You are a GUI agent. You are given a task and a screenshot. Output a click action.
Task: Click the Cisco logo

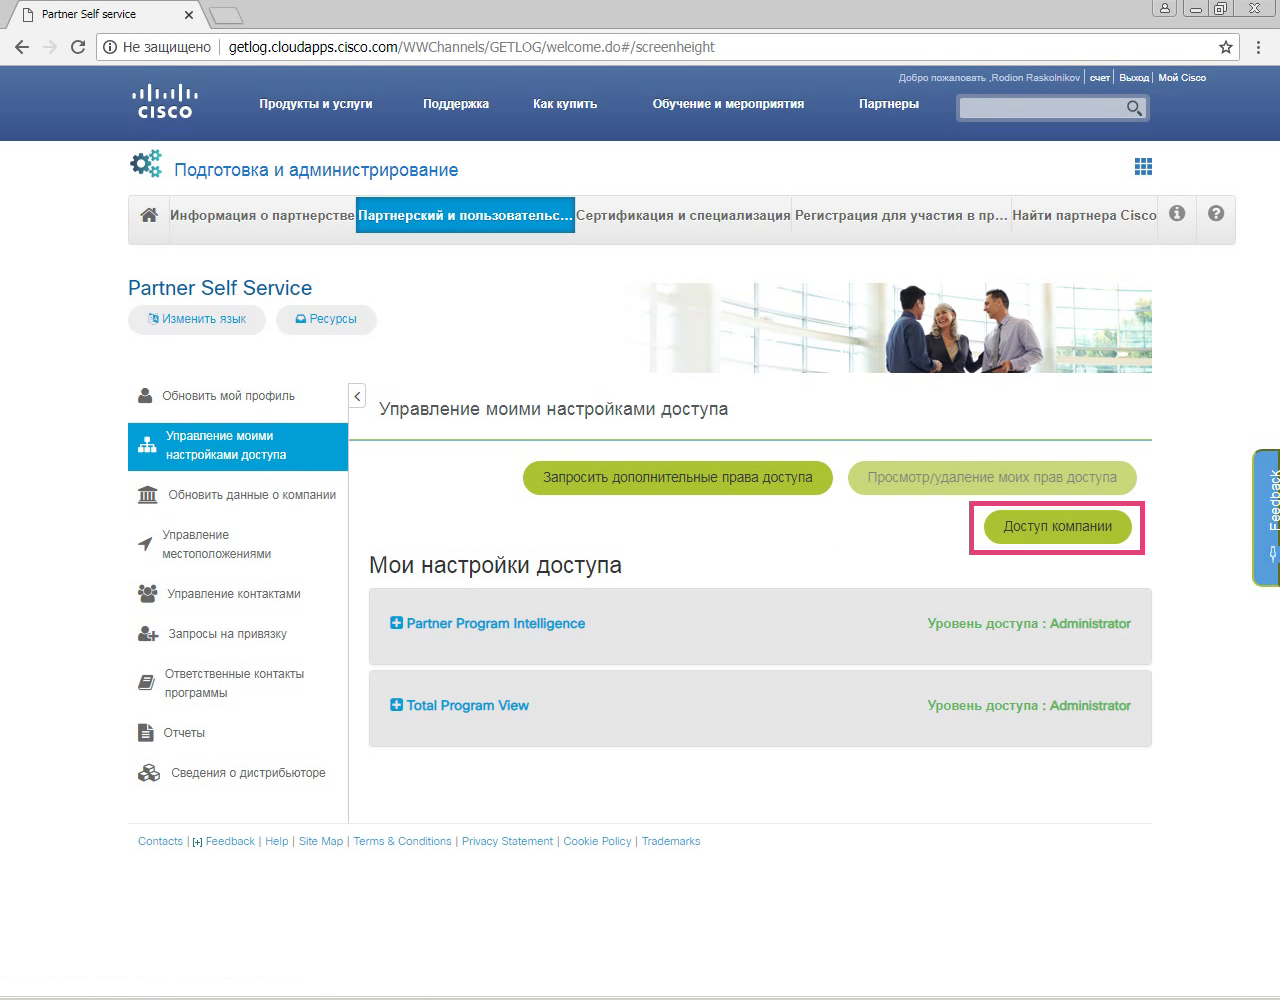pos(164,101)
